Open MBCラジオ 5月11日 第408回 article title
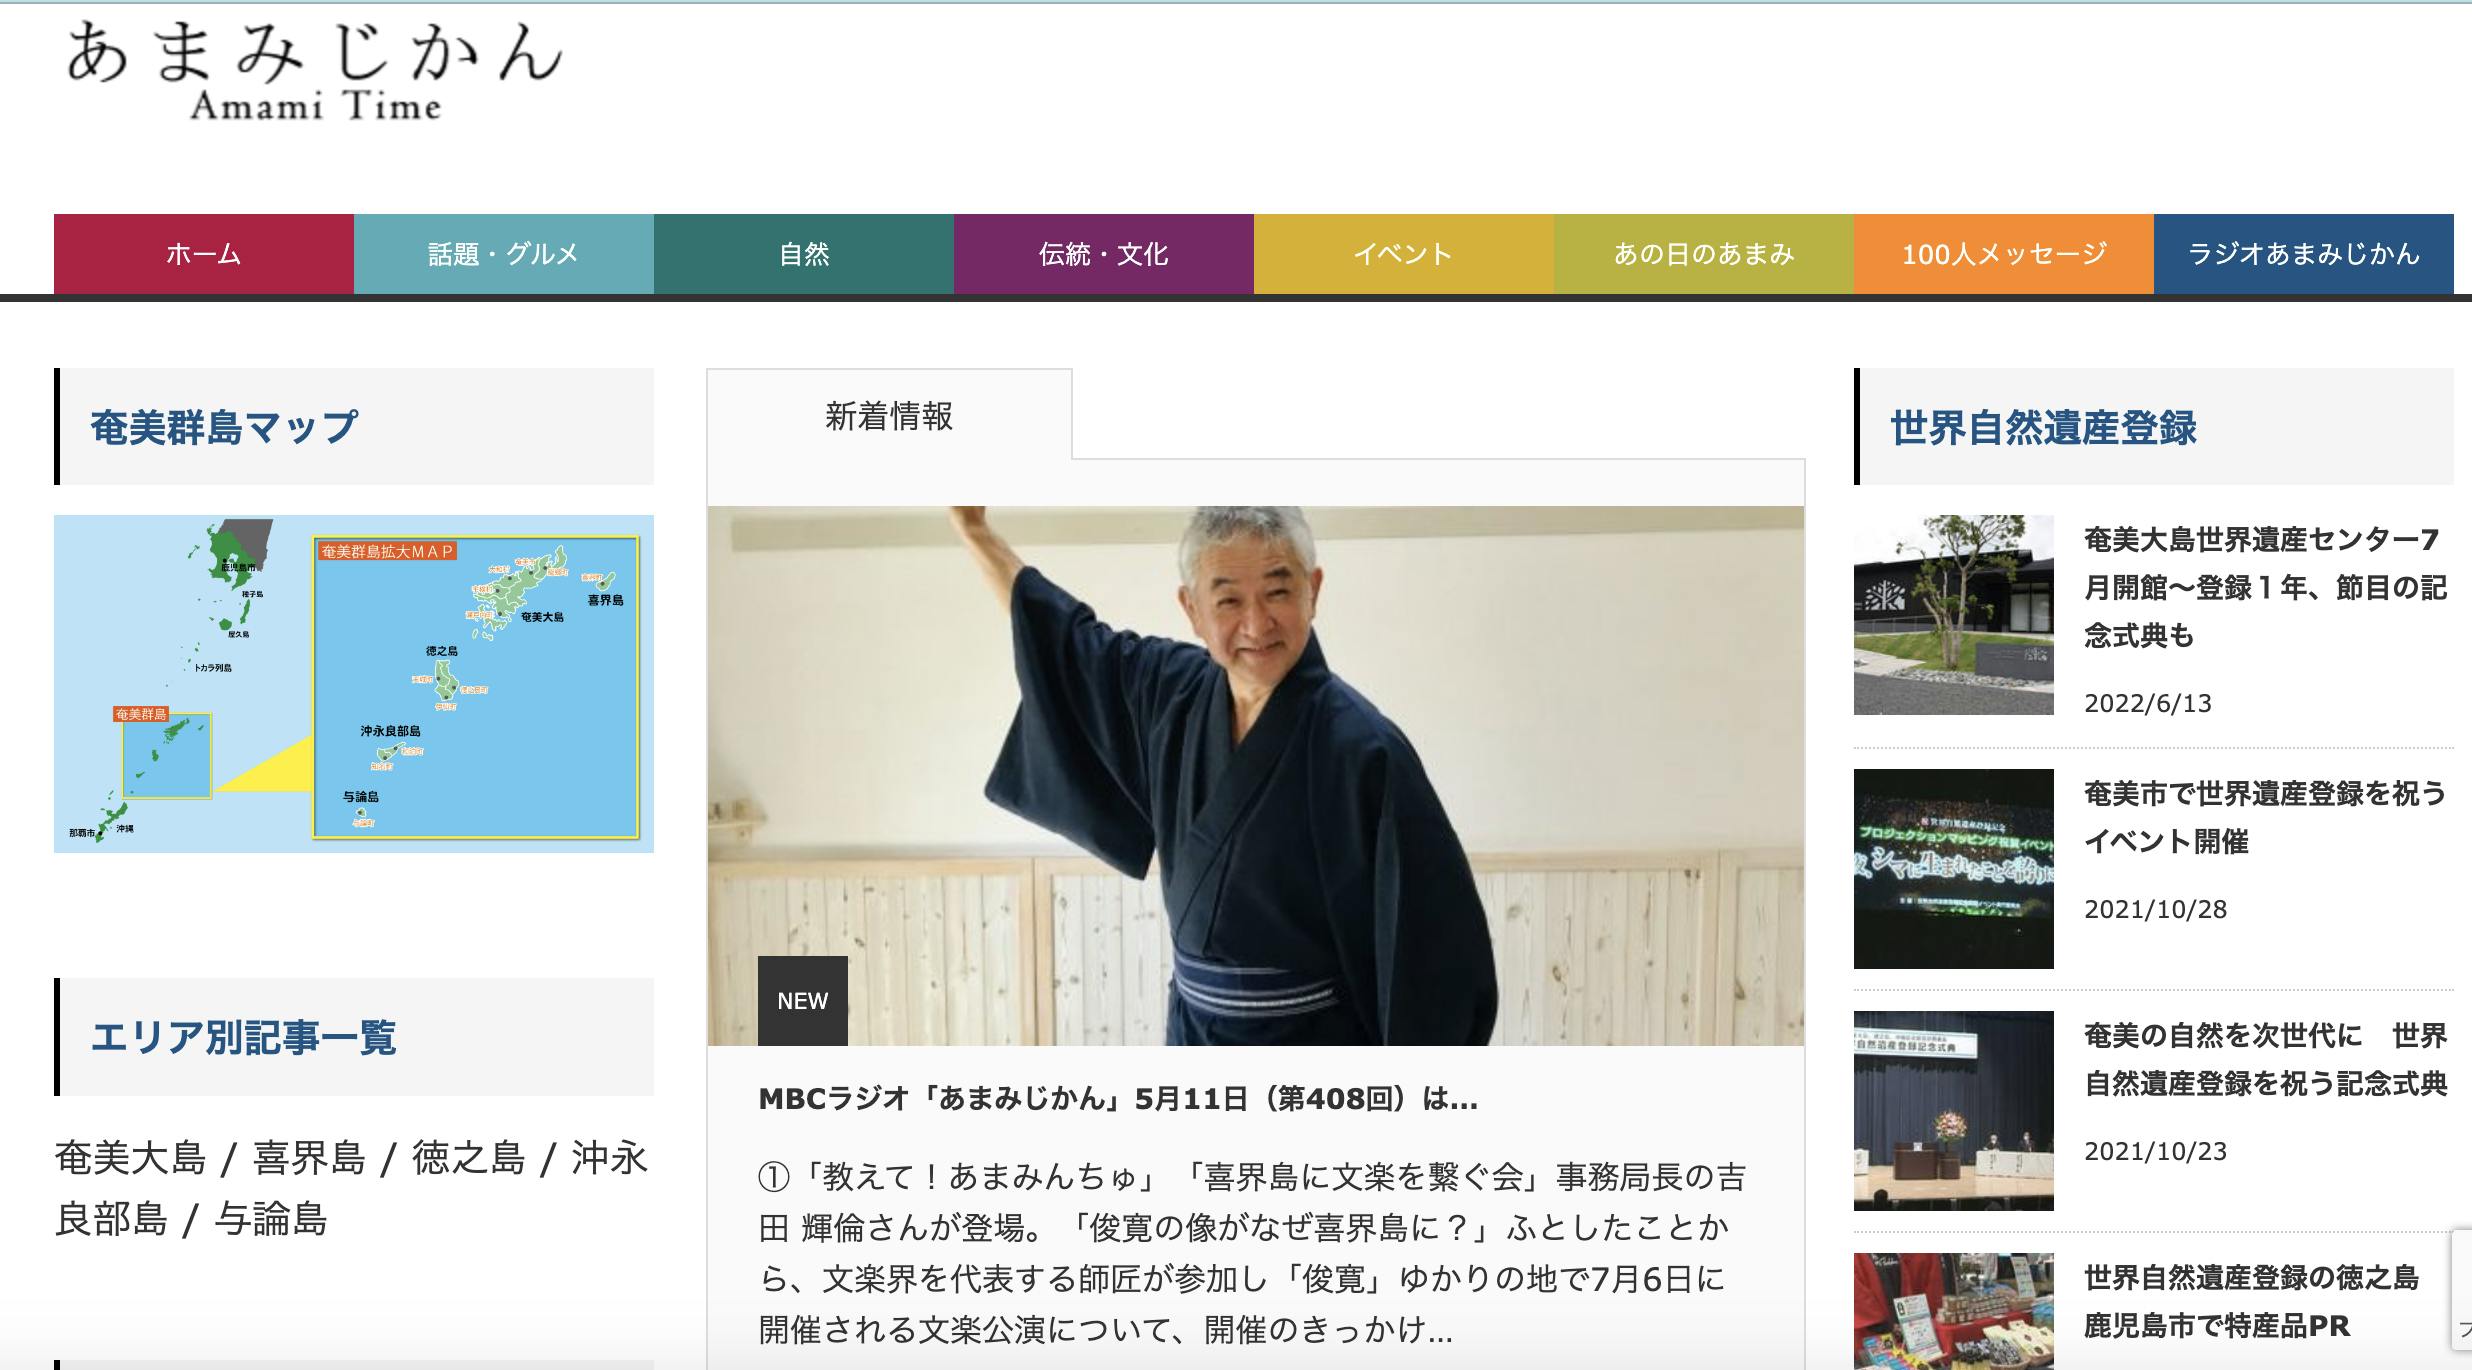 click(1117, 1100)
